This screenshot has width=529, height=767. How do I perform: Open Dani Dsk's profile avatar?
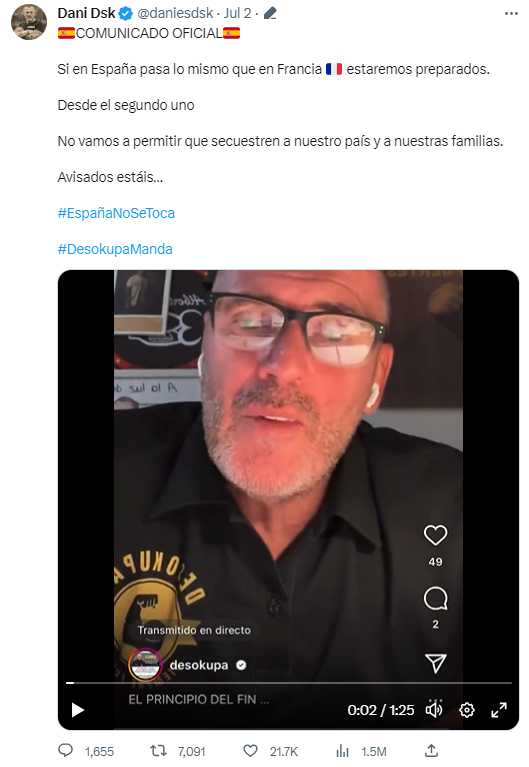29,22
